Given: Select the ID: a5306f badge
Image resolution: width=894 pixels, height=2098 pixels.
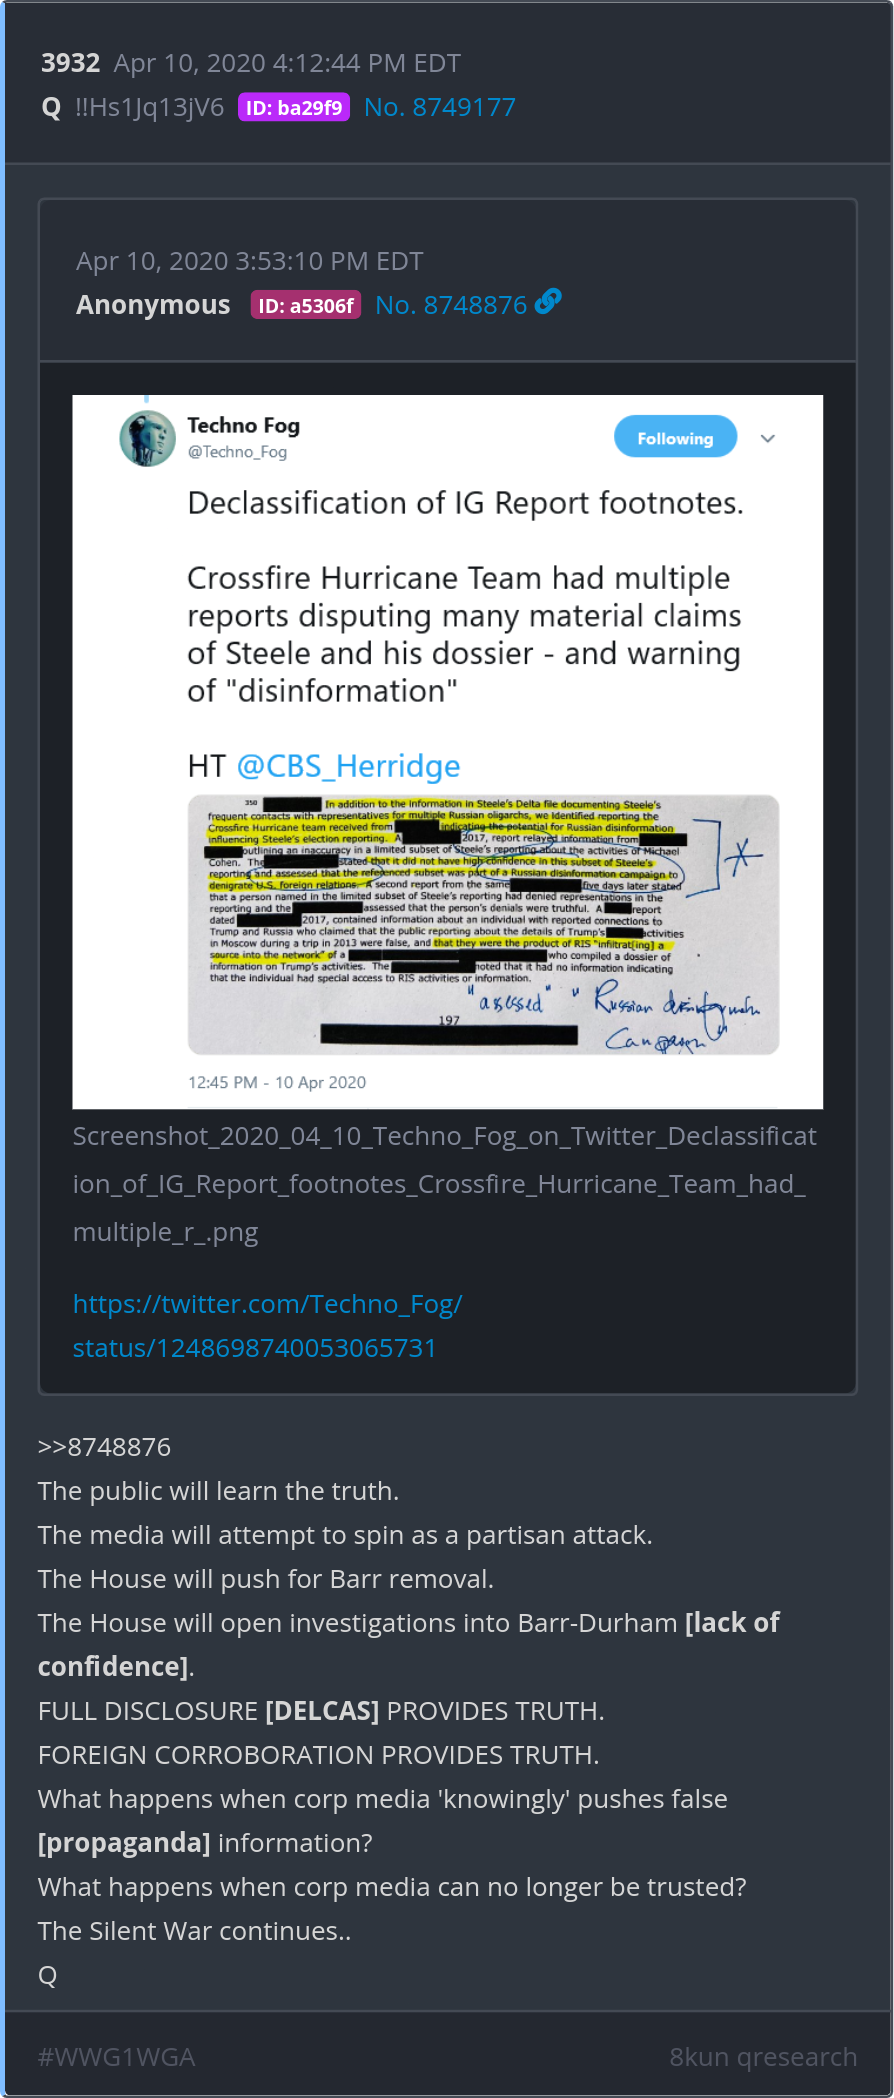Looking at the screenshot, I should 305,305.
